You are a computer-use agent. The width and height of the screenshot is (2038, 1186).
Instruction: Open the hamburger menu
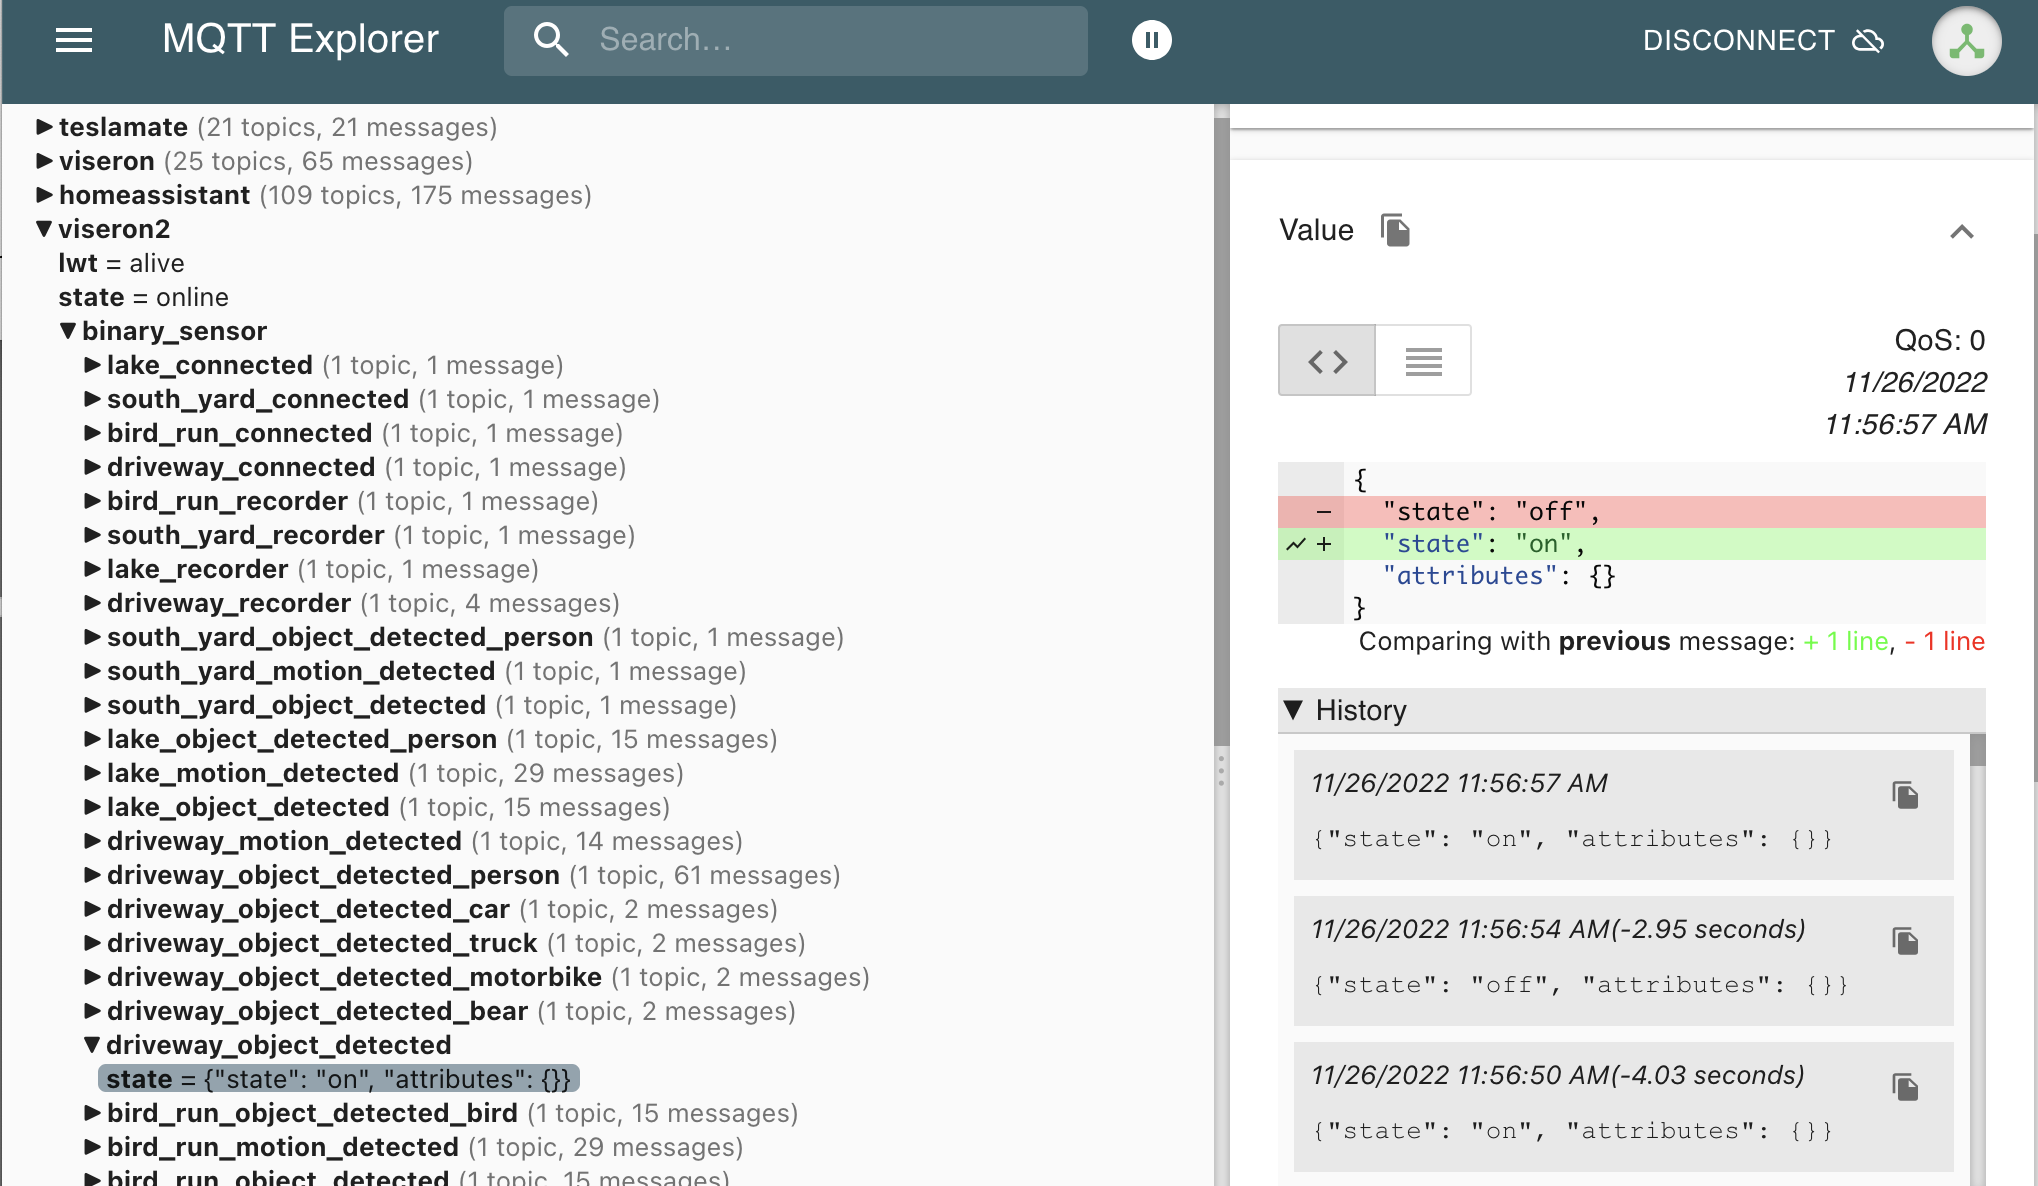pyautogui.click(x=74, y=40)
